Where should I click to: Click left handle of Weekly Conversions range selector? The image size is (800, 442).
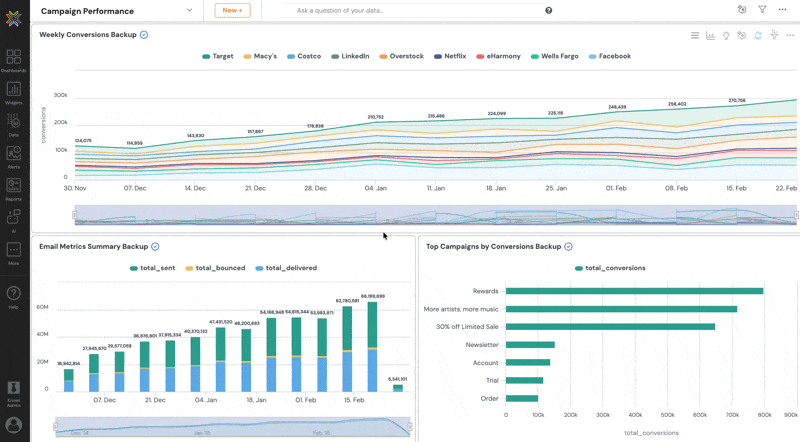pos(75,215)
